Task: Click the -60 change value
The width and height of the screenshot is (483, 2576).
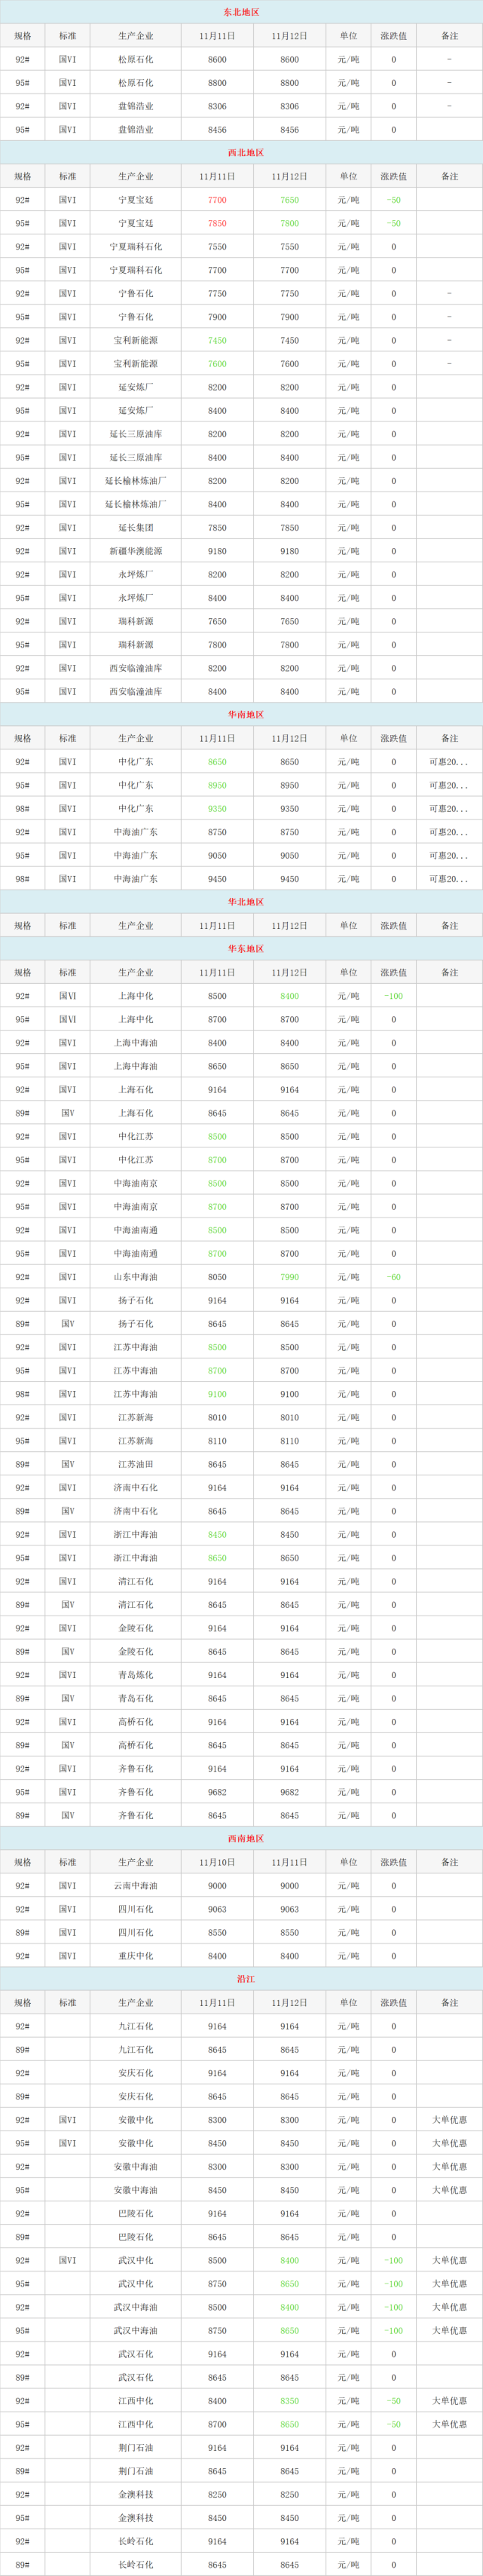Action: 394,1277
